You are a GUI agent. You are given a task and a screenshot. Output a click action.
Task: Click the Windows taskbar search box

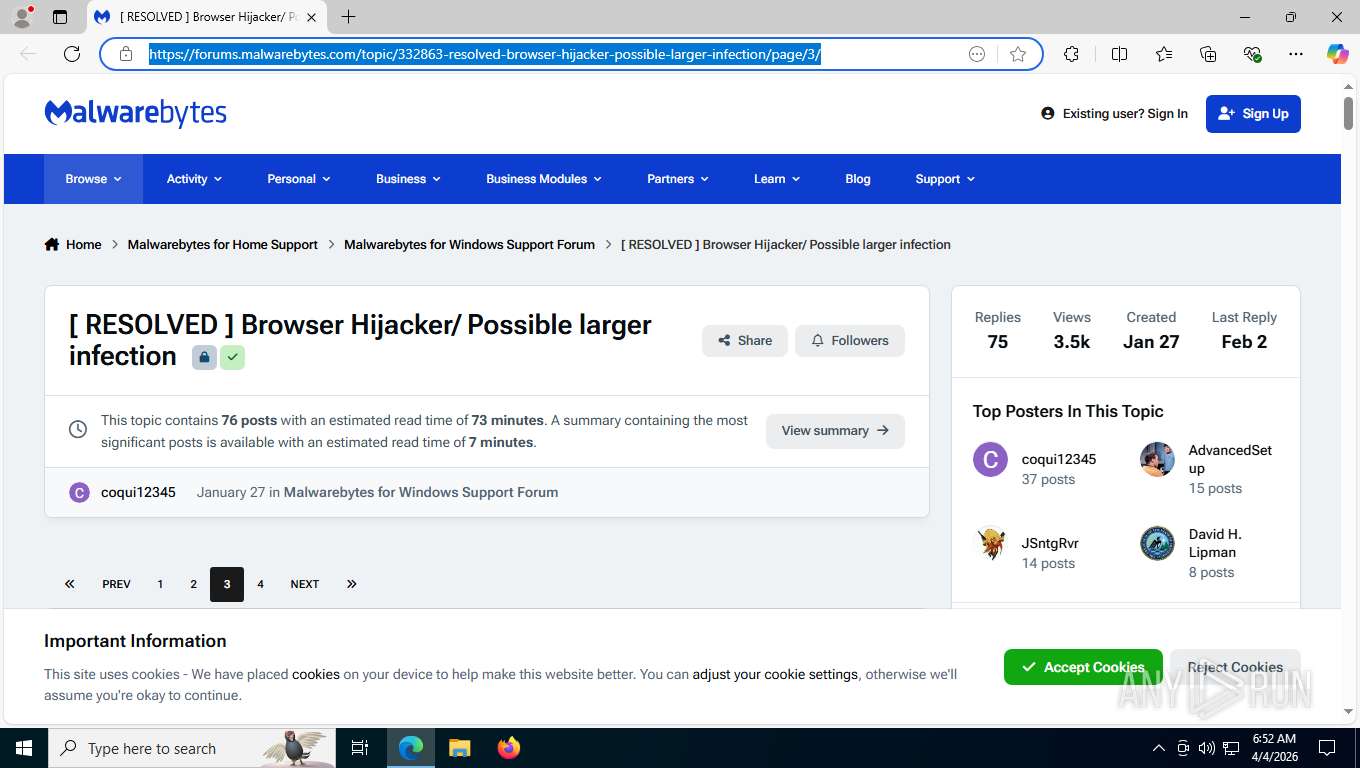click(190, 748)
